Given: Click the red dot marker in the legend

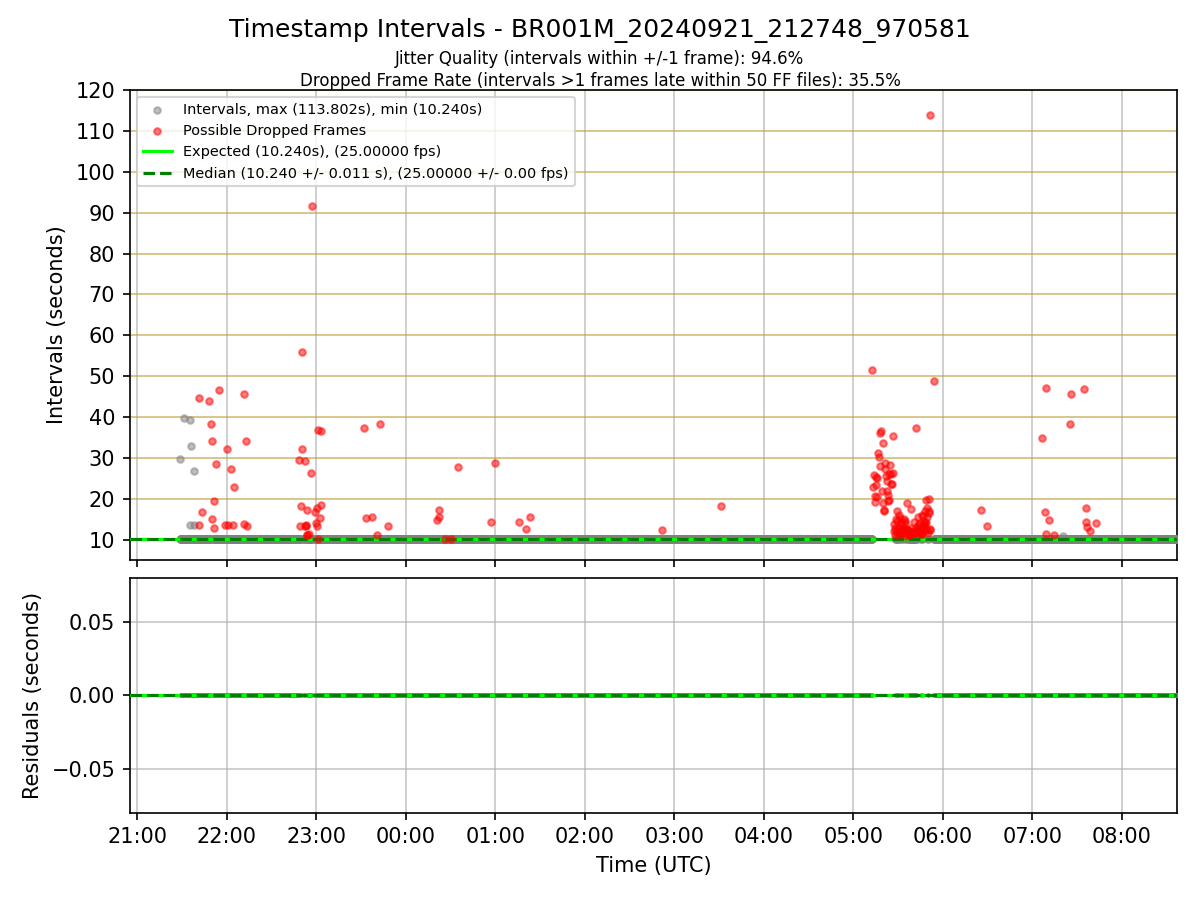Looking at the screenshot, I should click(157, 131).
